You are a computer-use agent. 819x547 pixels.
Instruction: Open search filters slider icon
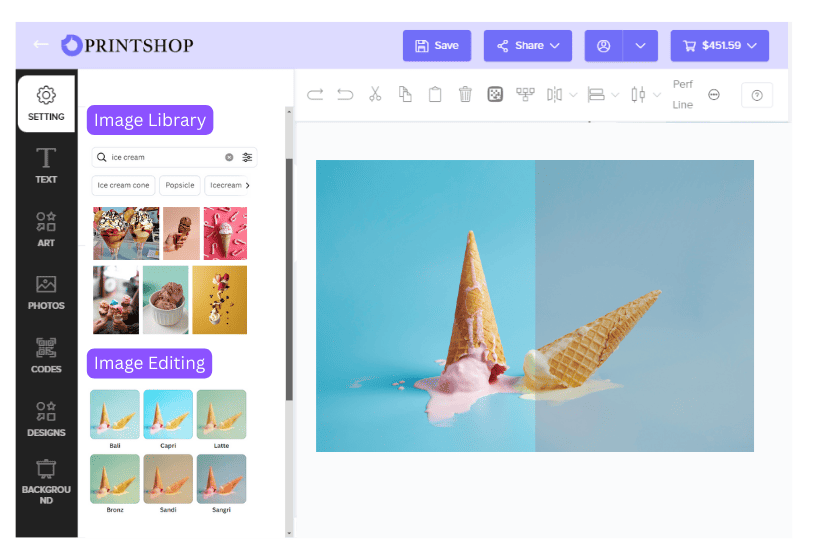pyautogui.click(x=247, y=157)
